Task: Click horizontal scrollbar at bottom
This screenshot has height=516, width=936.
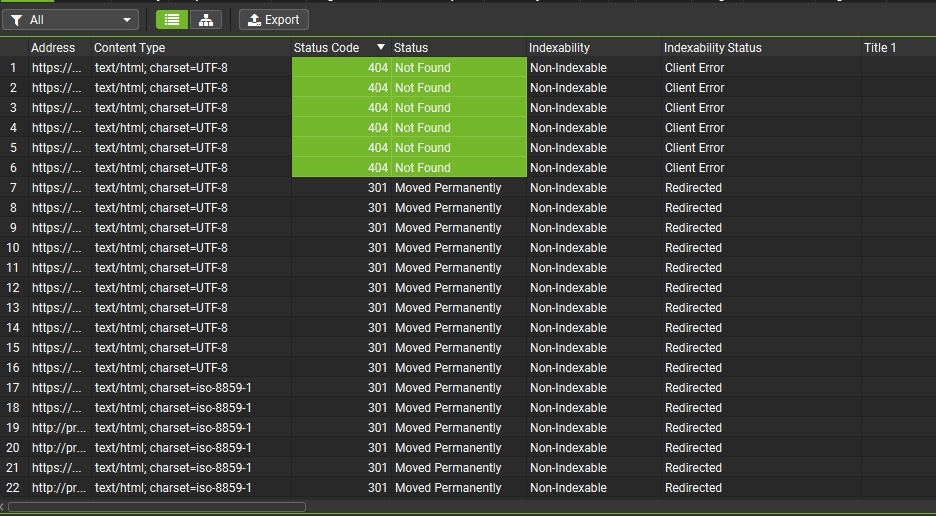Action: tap(157, 507)
